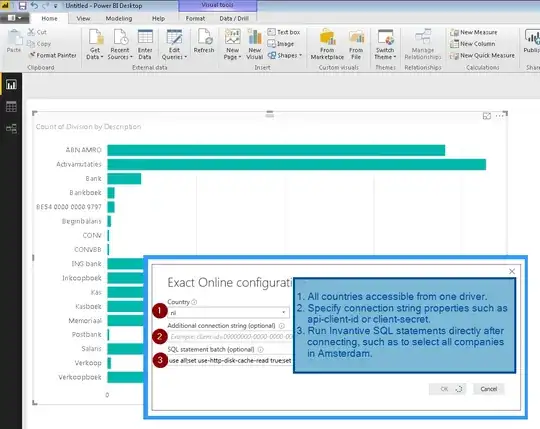Click the Beginbalans axis label
This screenshot has width=540, height=429.
[82, 221]
